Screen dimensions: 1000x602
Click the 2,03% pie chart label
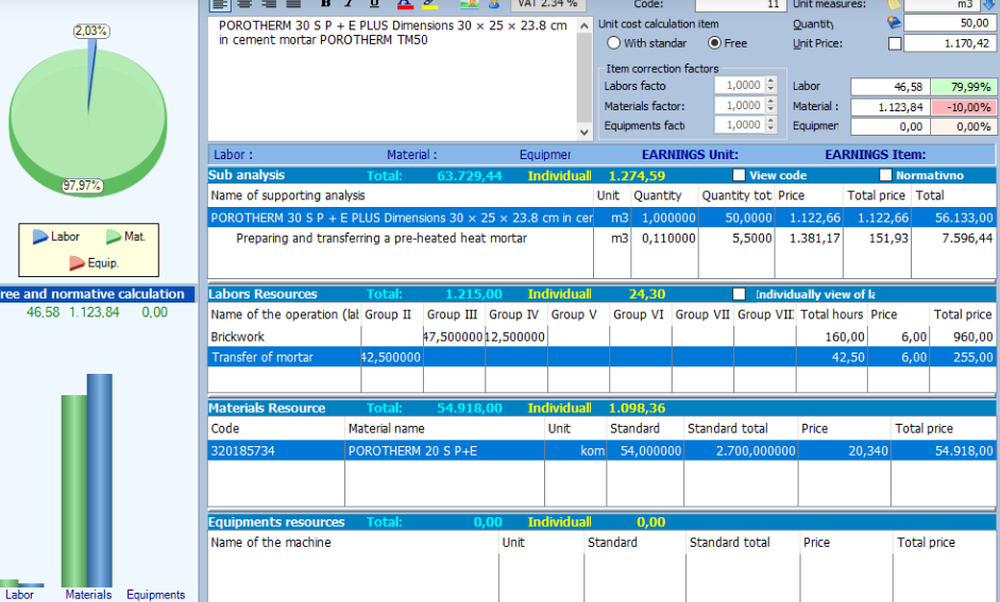(x=91, y=31)
